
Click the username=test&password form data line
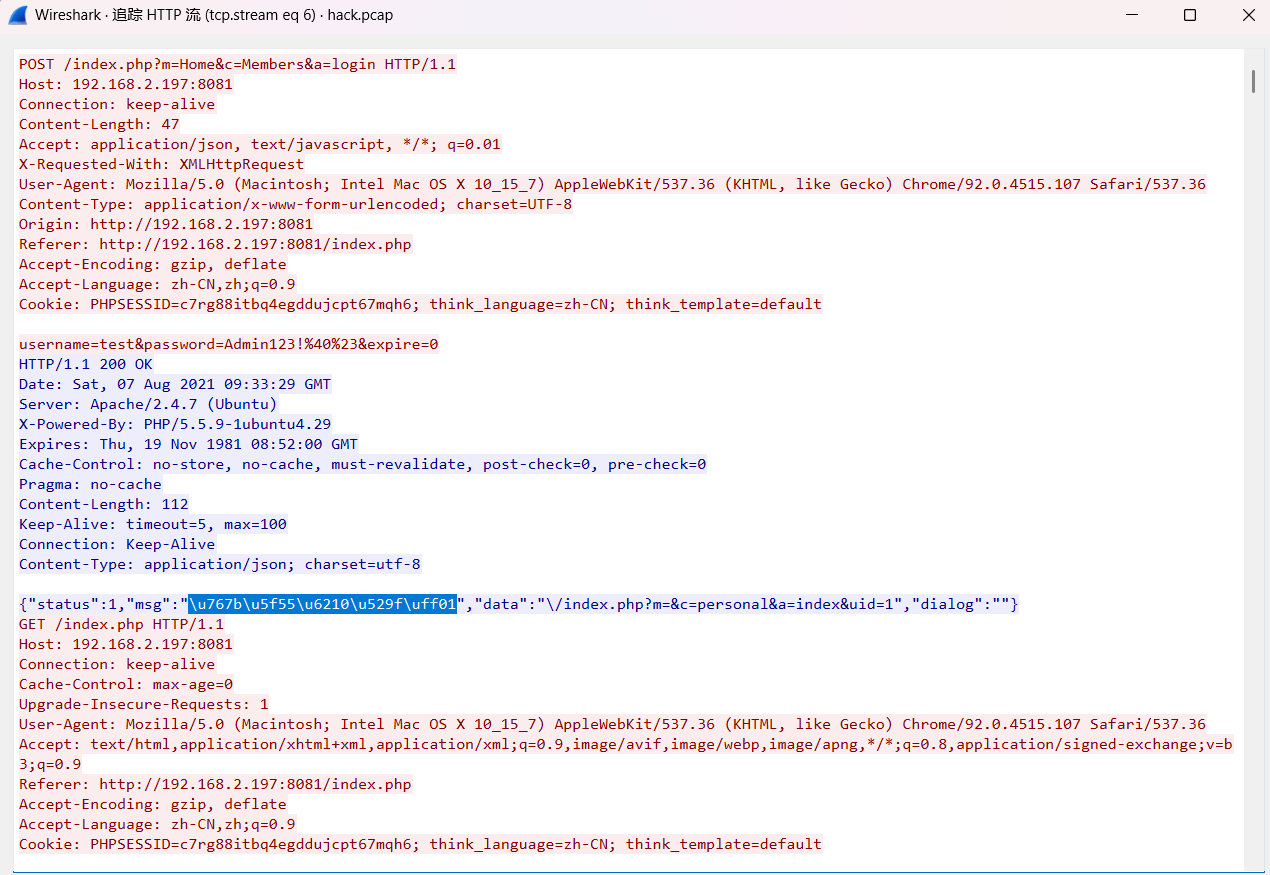point(228,344)
